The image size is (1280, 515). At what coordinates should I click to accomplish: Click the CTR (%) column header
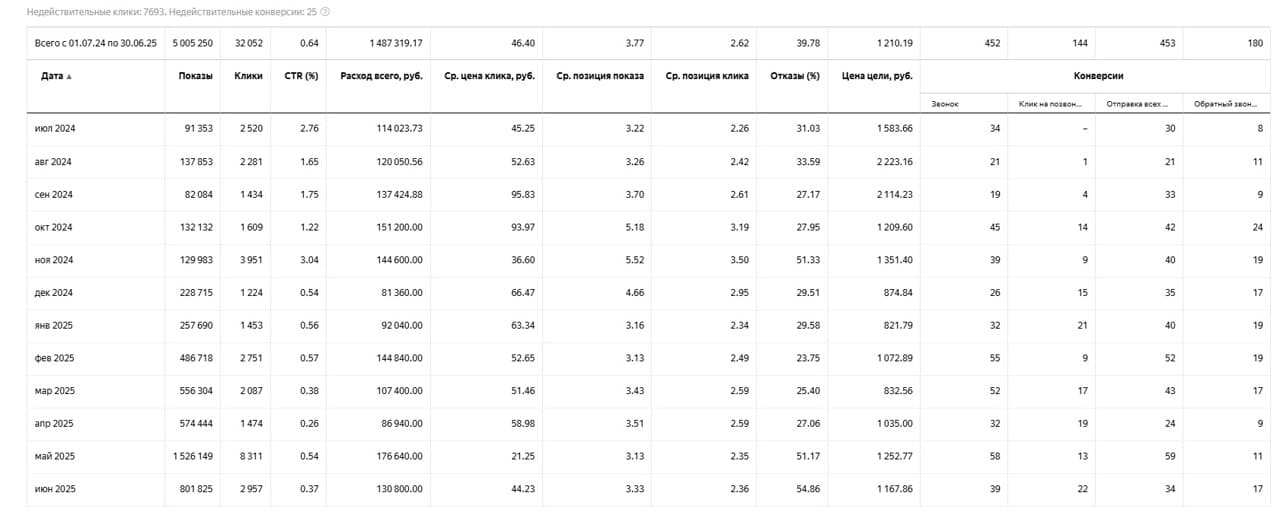tap(299, 76)
